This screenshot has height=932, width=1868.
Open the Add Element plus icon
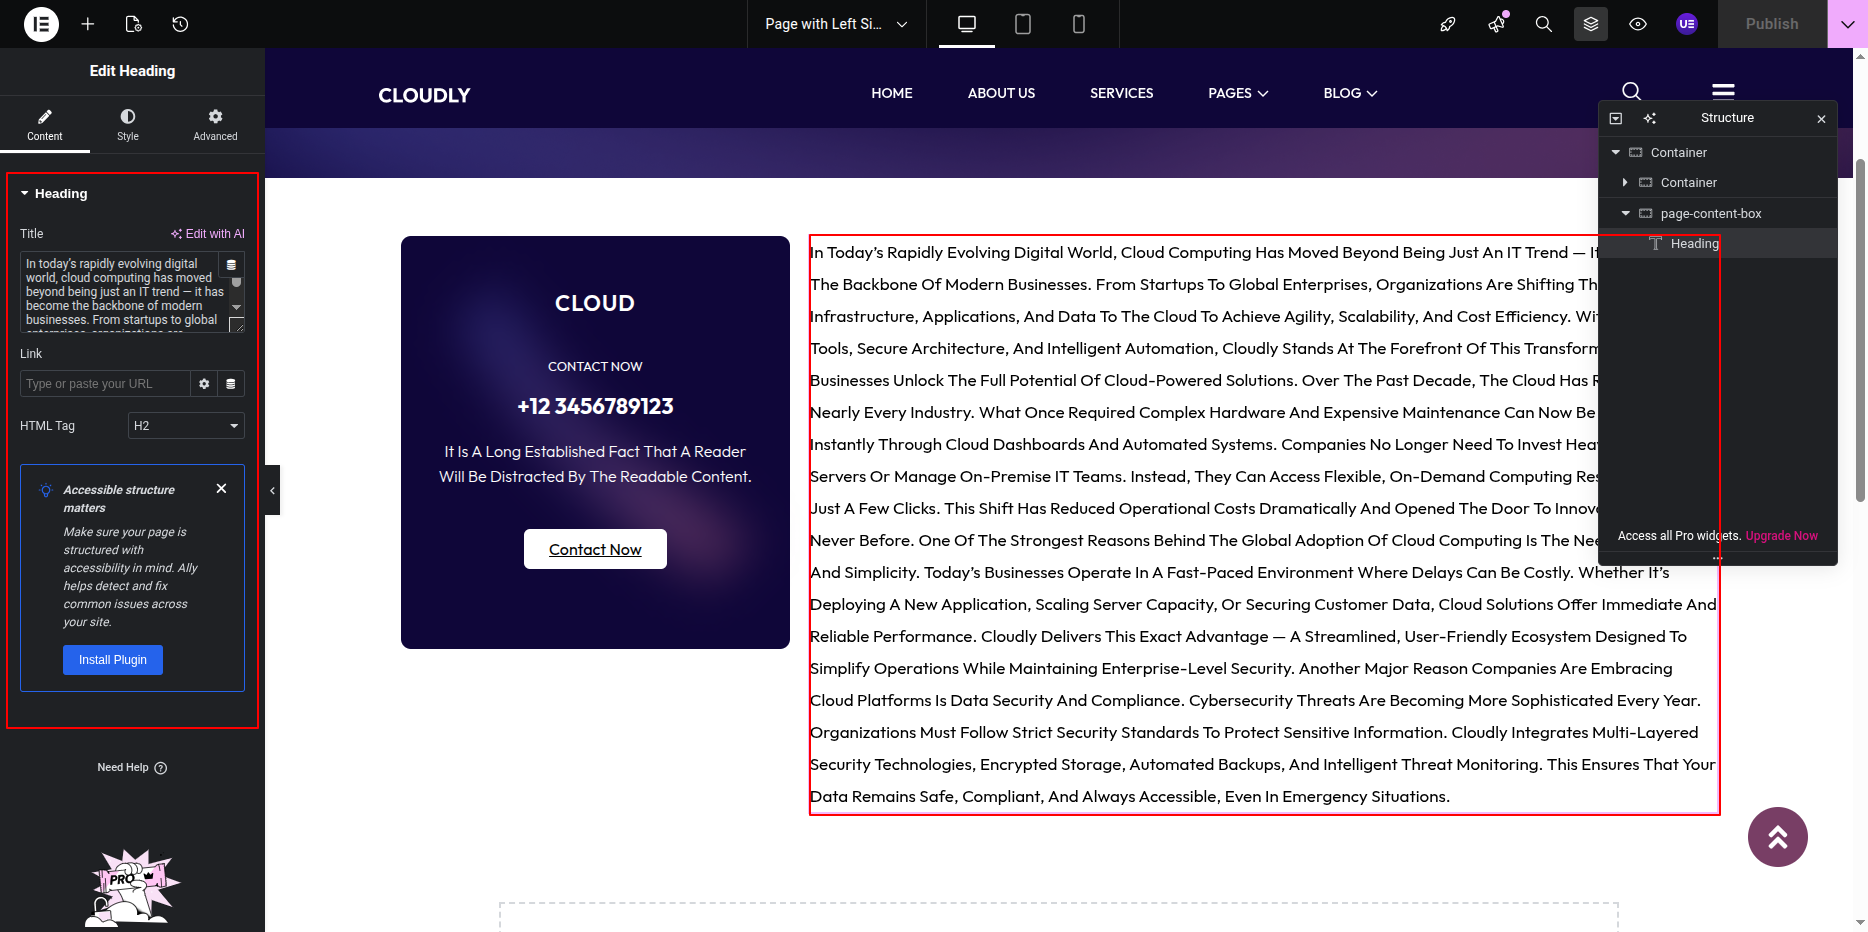click(88, 24)
